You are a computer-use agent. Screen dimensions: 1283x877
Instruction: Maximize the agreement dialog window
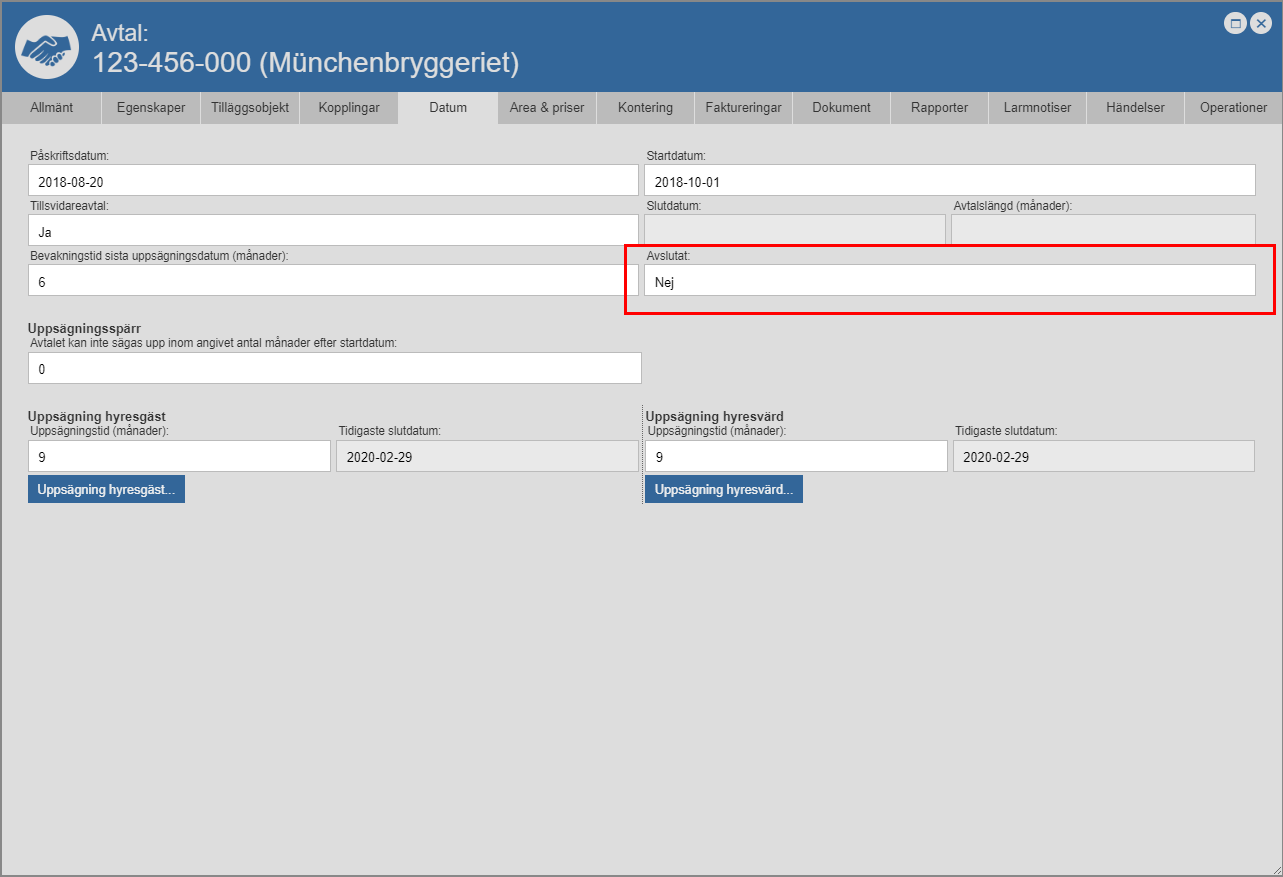(x=1236, y=24)
